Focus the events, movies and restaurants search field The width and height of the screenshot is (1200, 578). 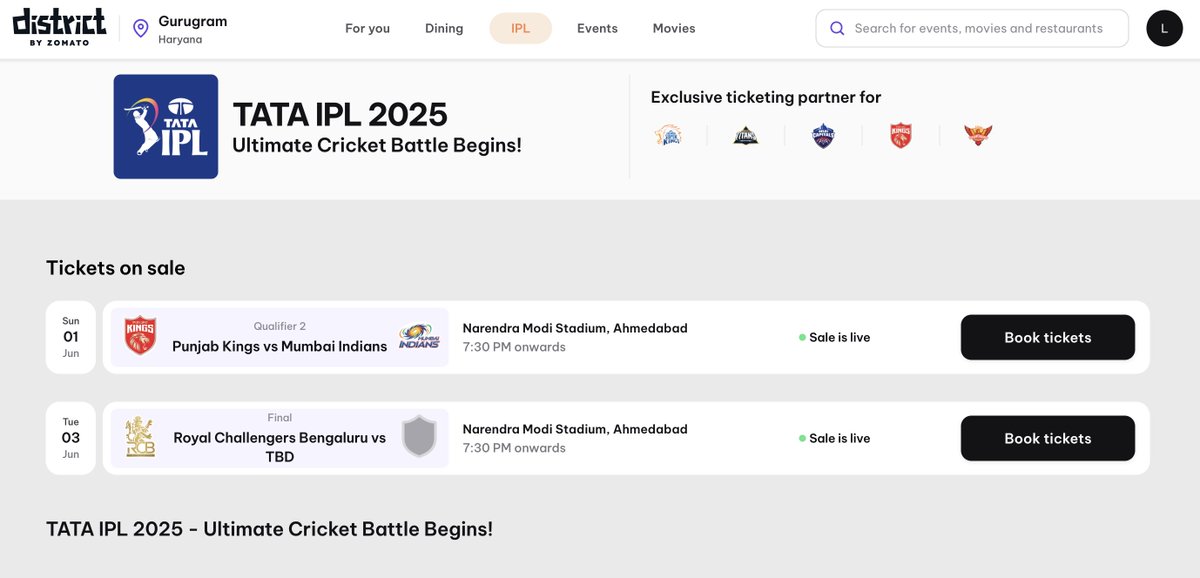(x=972, y=29)
